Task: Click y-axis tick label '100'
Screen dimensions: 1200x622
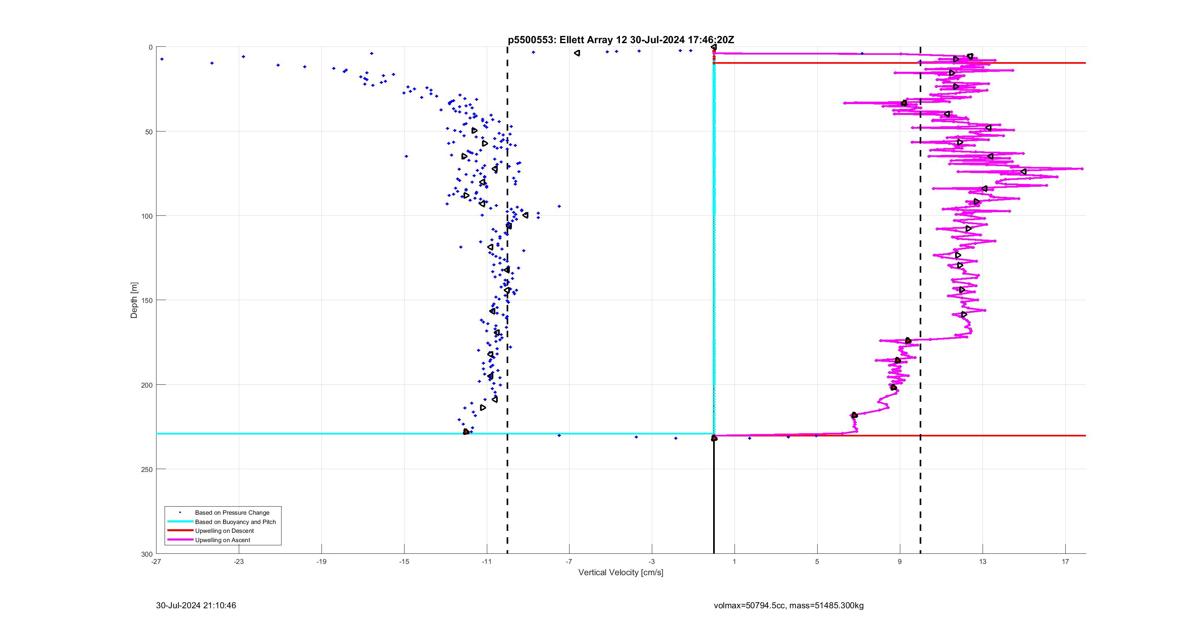Action: click(146, 216)
